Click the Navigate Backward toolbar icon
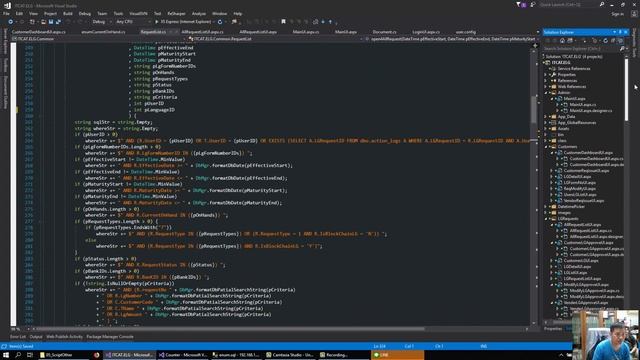The width and height of the screenshot is (640, 360). tap(11, 22)
